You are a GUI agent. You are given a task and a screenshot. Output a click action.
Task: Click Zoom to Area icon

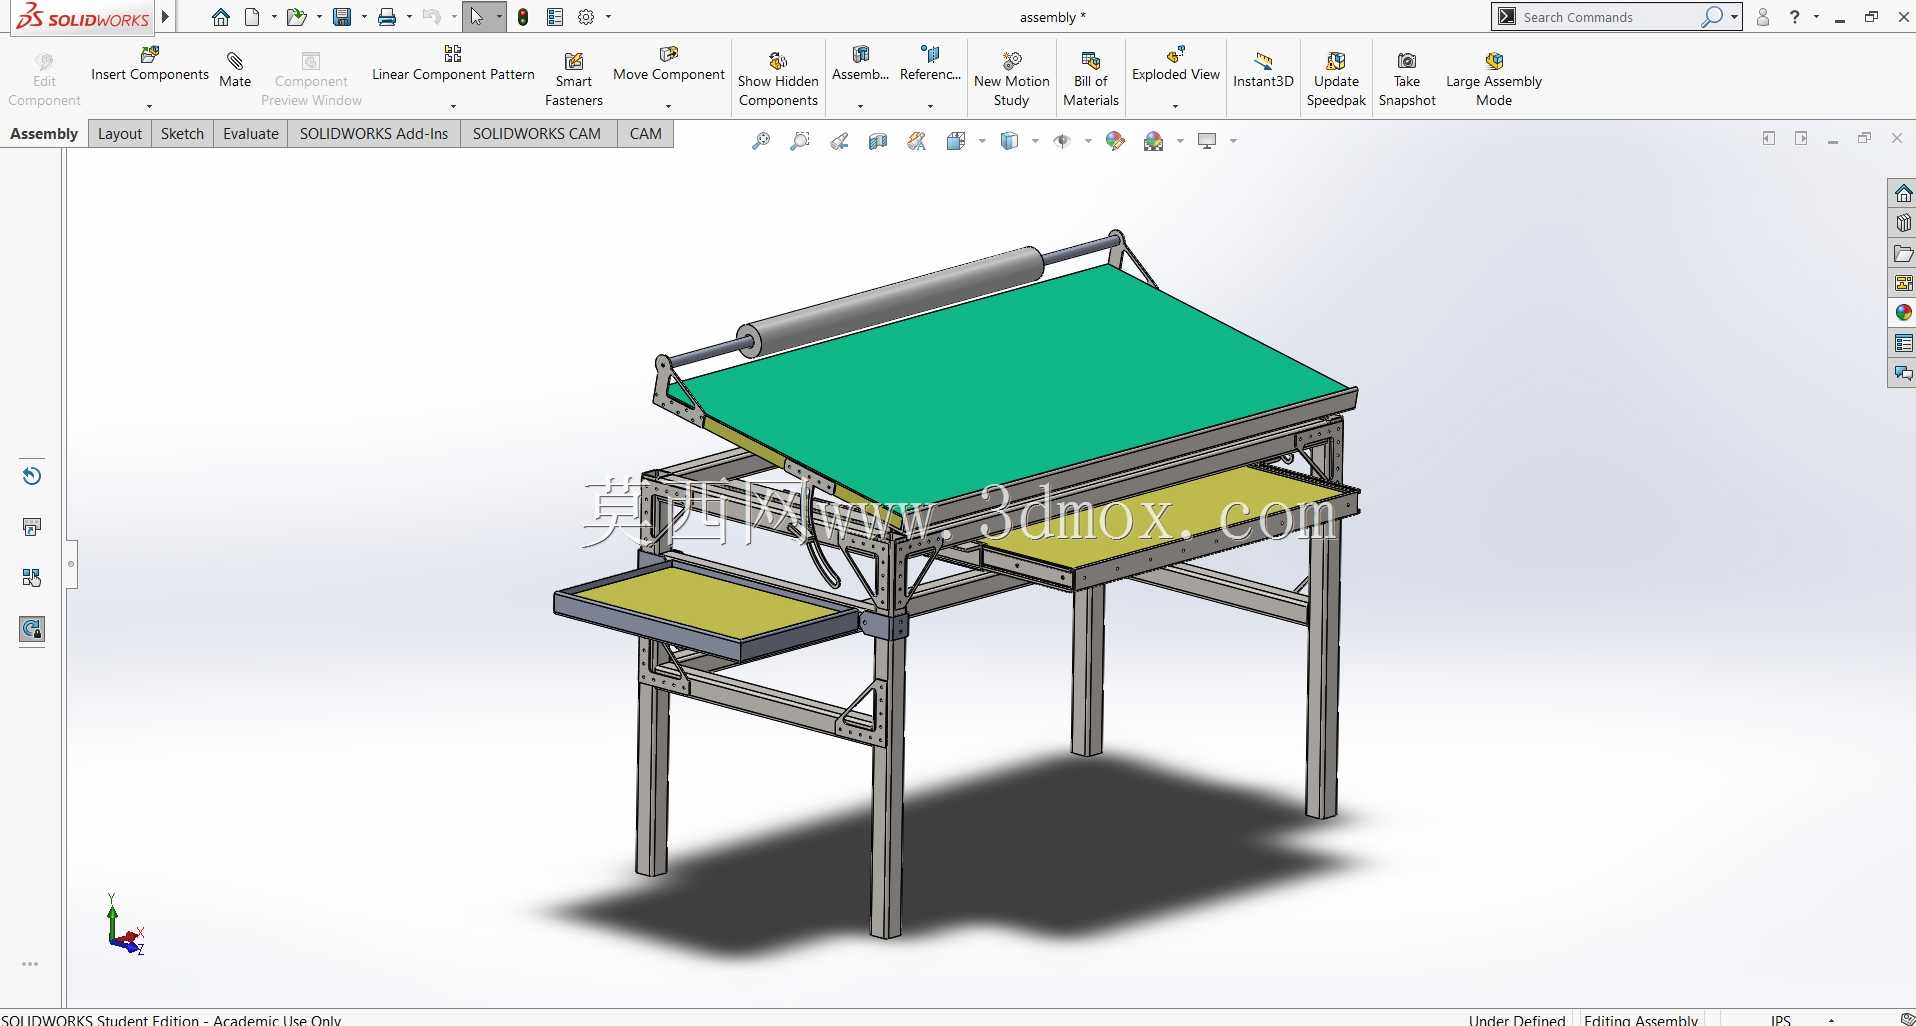point(800,141)
